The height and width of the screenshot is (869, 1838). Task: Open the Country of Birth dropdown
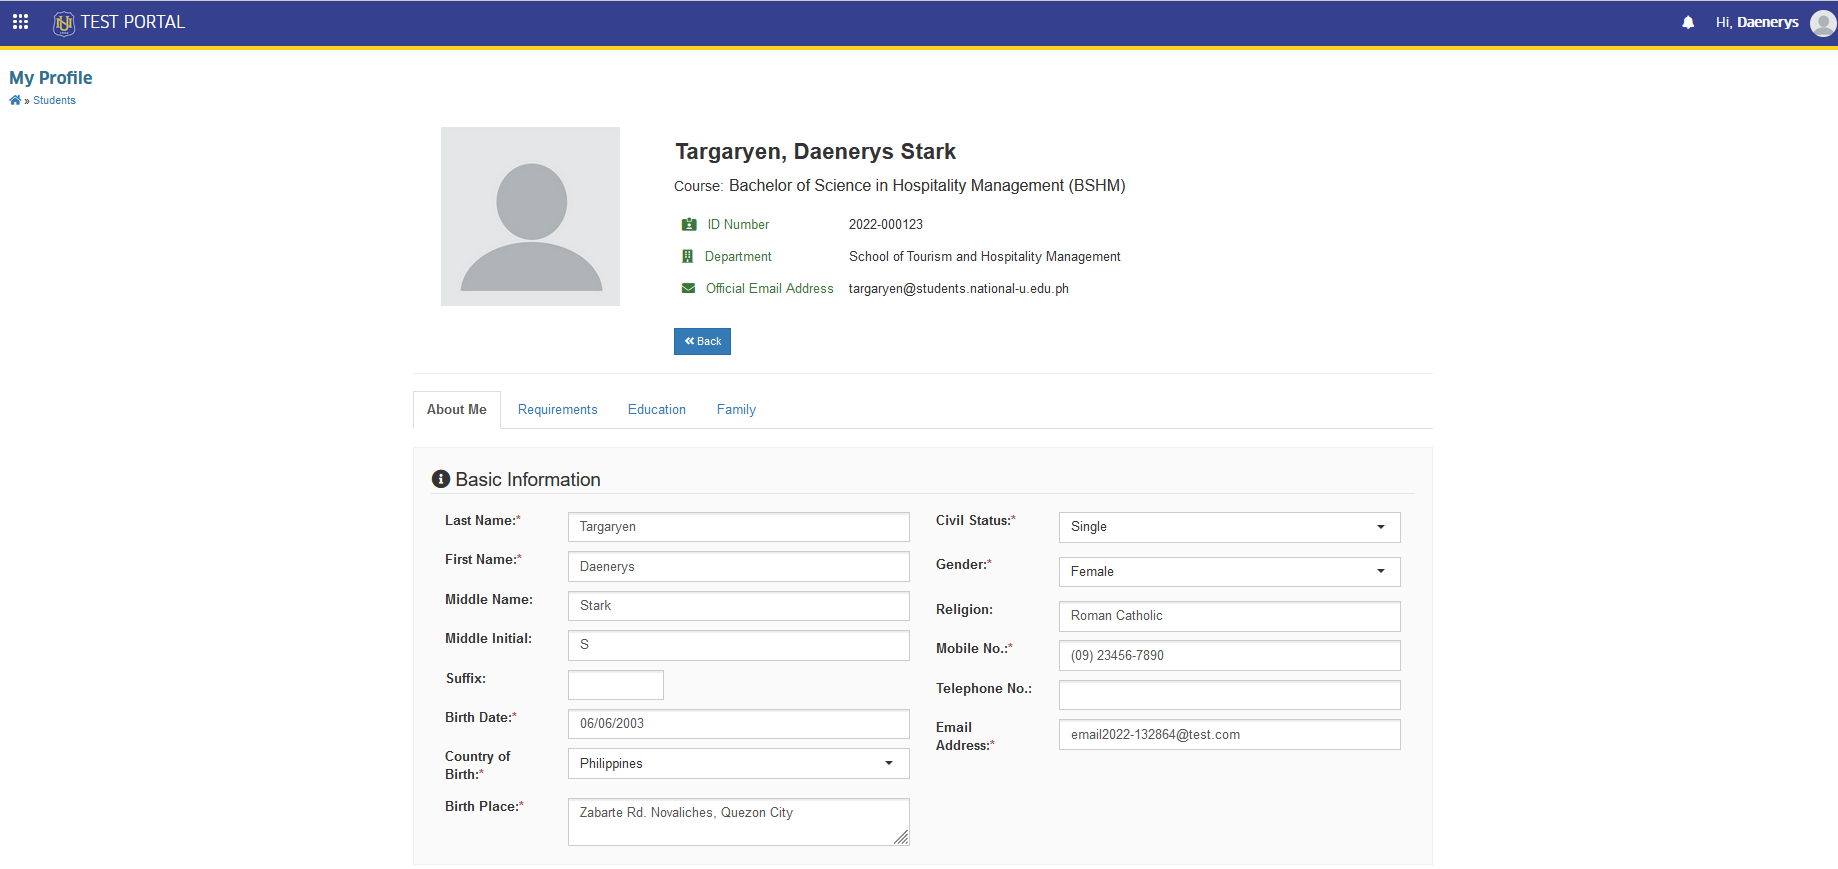738,763
